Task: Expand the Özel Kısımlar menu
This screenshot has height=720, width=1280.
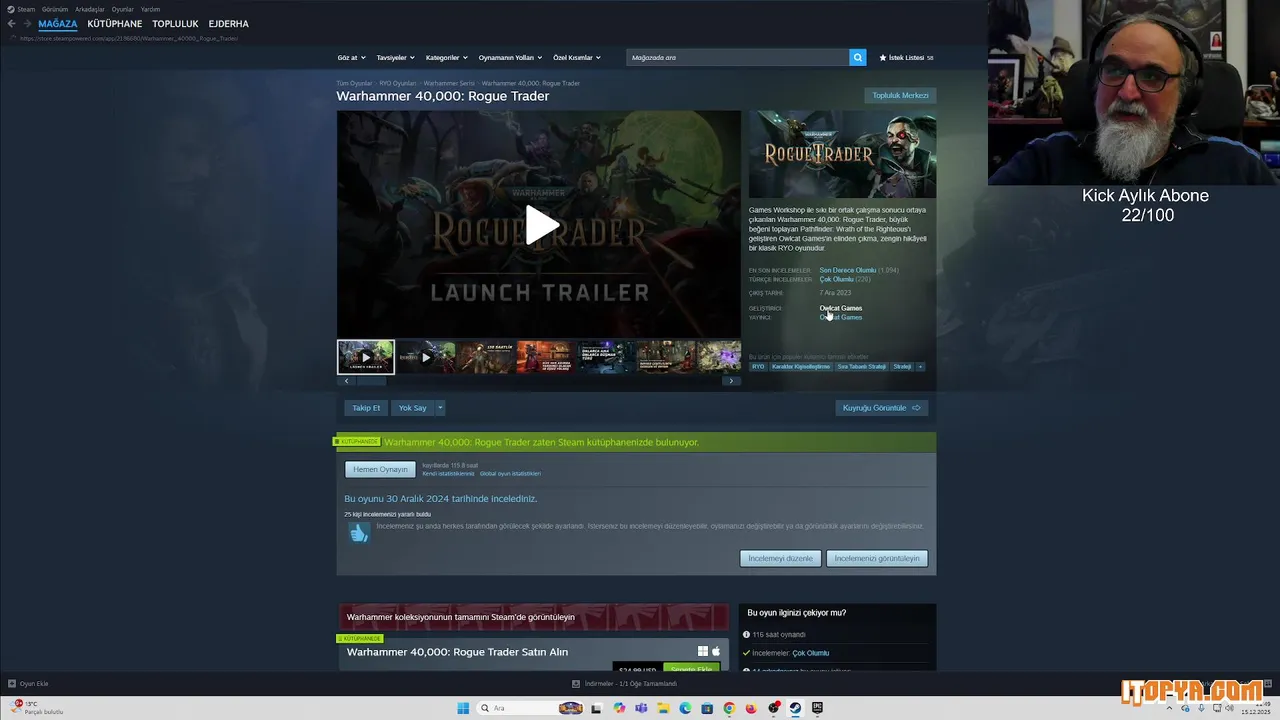Action: (x=577, y=58)
